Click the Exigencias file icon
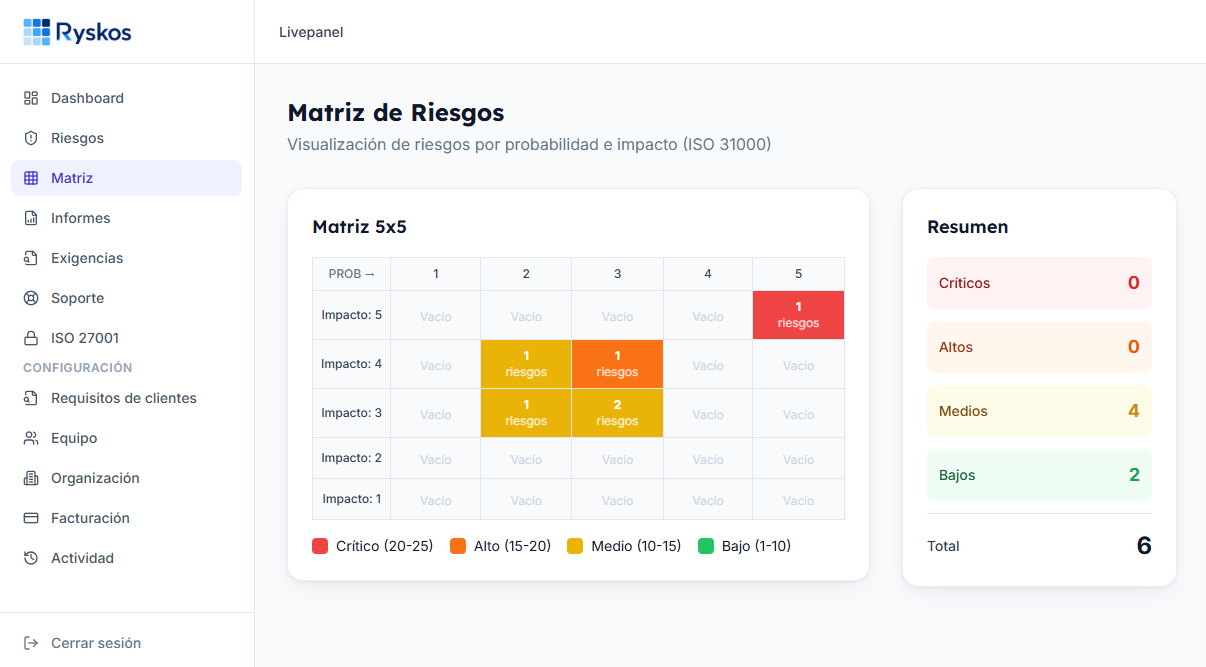This screenshot has height=667, width=1206. point(31,258)
